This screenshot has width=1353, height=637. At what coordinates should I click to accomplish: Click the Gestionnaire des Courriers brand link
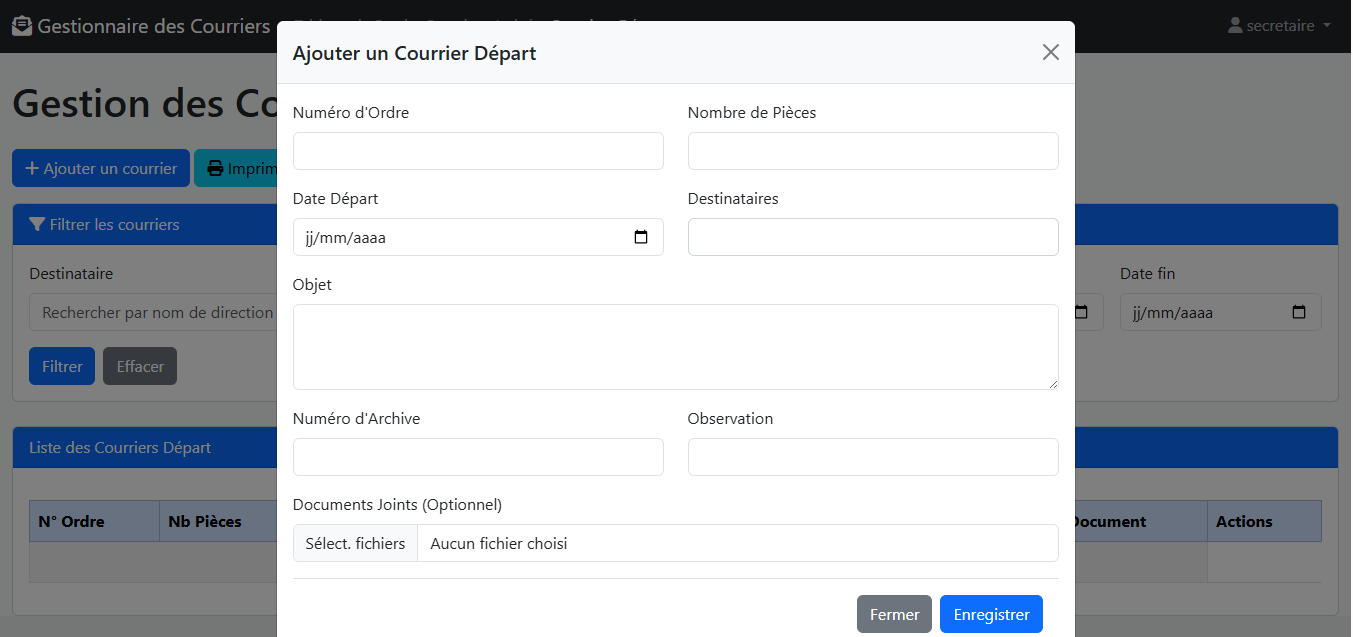[141, 26]
